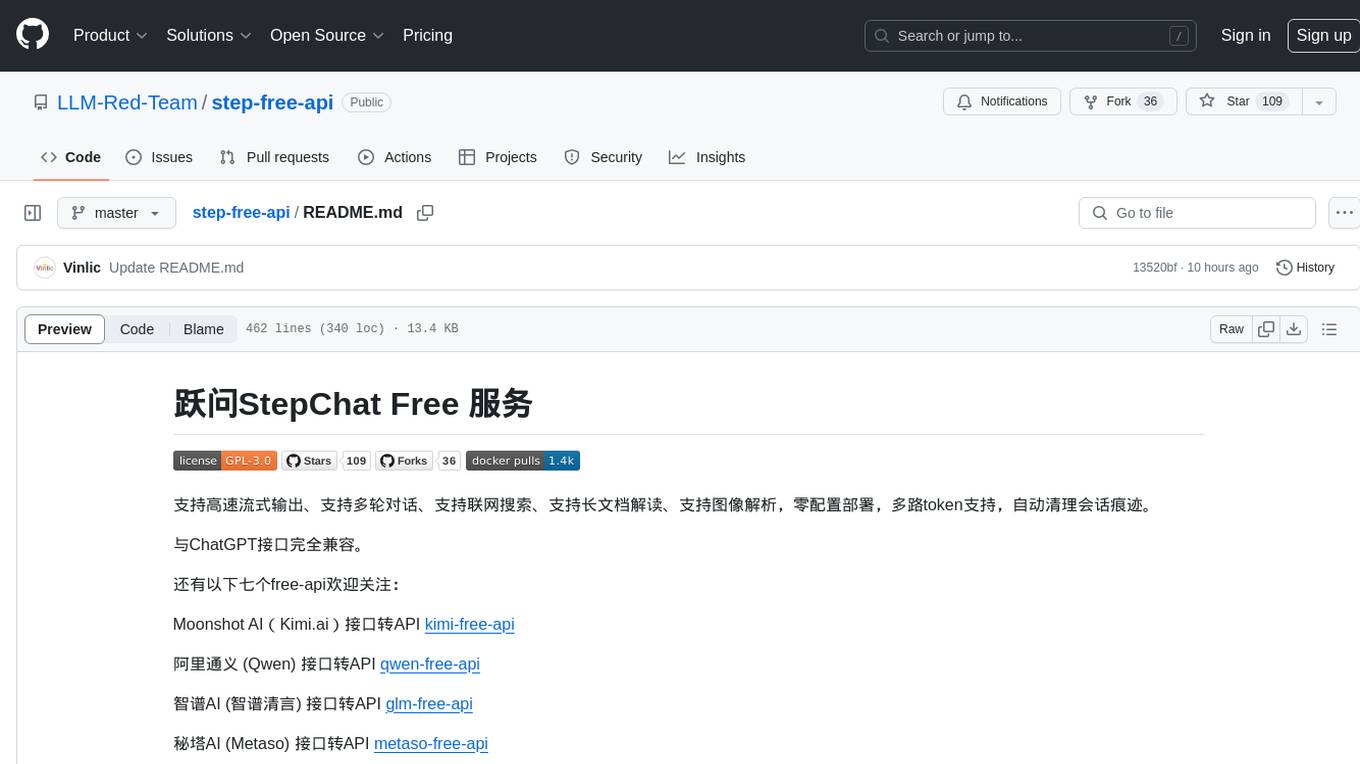Switch to the Issues tab
The image size is (1360, 764).
[x=159, y=157]
